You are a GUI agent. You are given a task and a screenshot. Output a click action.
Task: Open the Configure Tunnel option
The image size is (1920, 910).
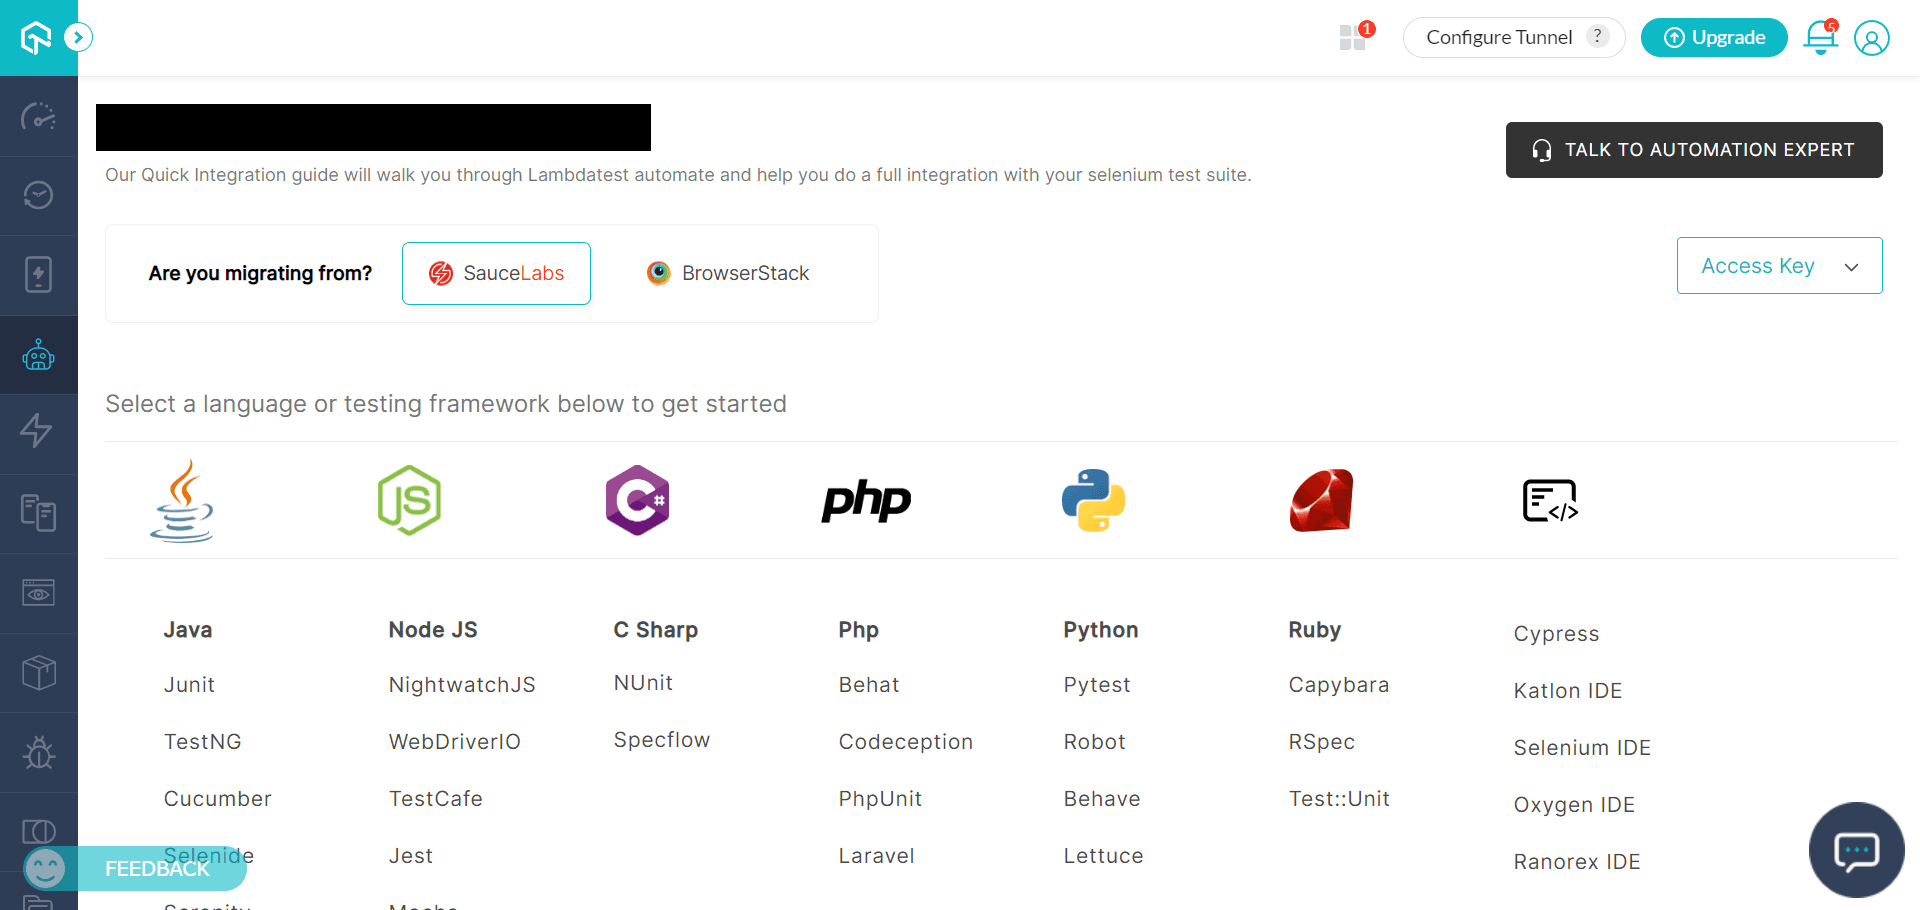point(1499,38)
